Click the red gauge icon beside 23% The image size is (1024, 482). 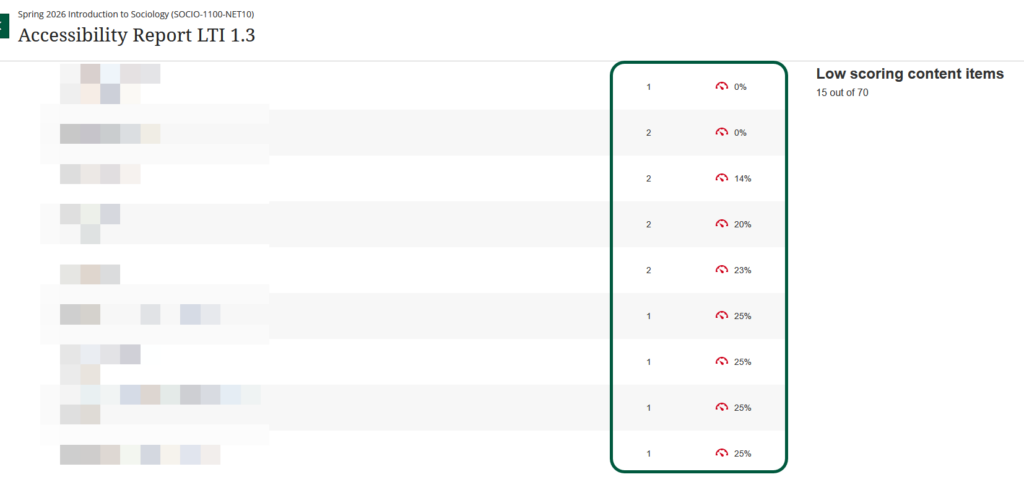point(721,270)
